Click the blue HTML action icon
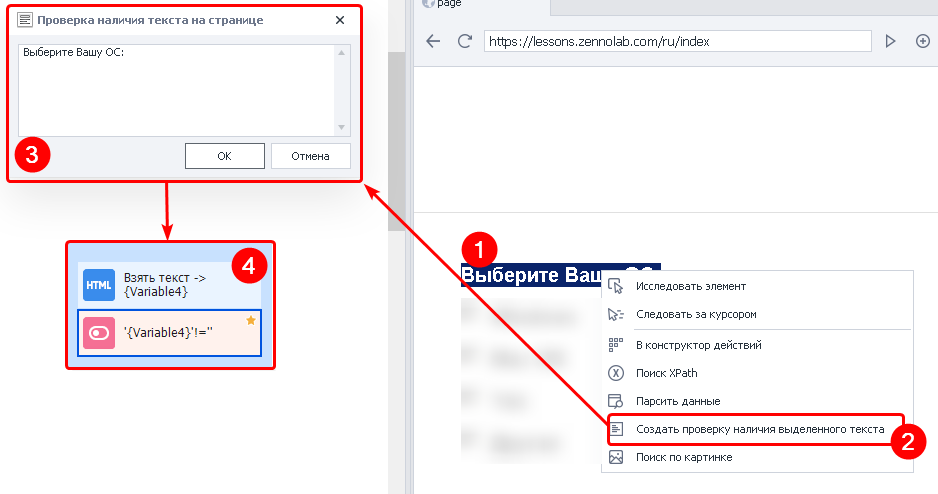The image size is (938, 494). [100, 285]
